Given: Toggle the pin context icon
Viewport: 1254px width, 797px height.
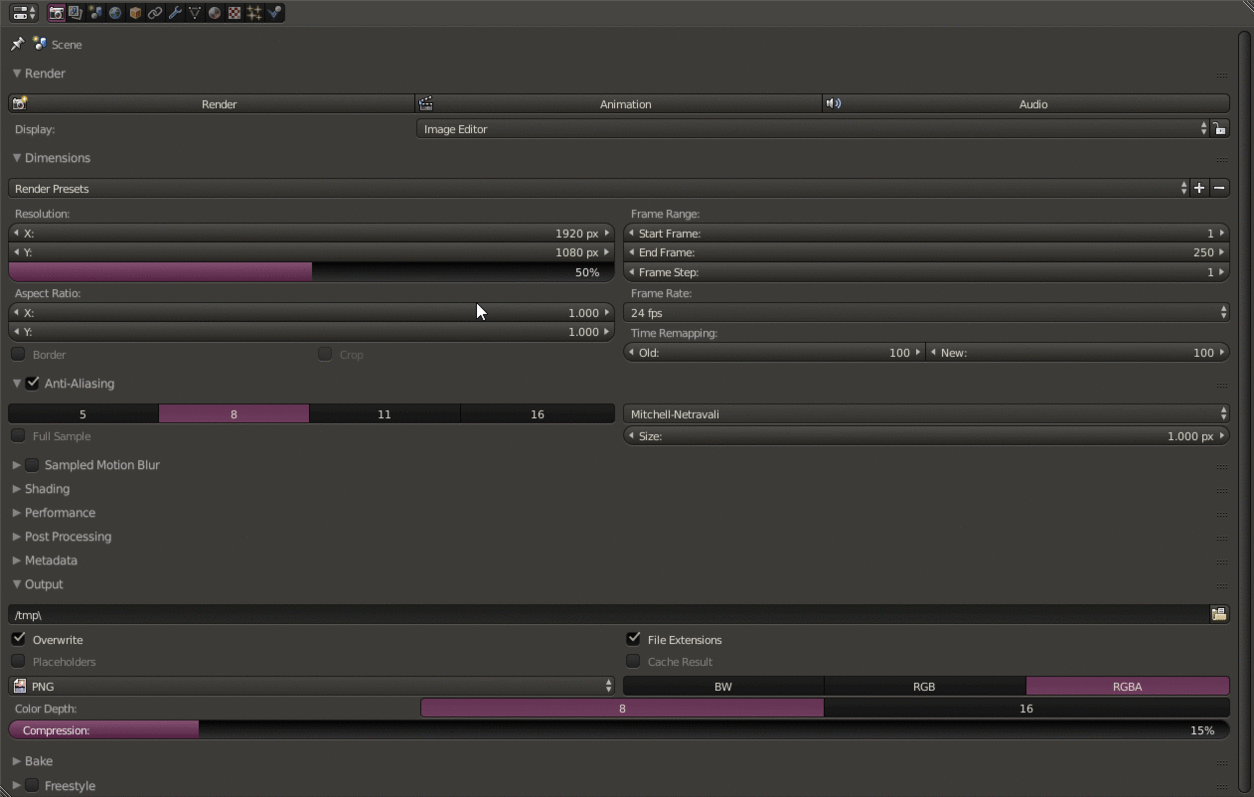Looking at the screenshot, I should click(17, 44).
